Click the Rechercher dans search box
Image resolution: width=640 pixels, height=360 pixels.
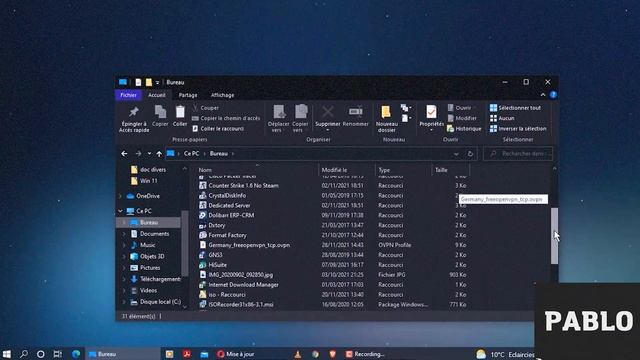518,153
